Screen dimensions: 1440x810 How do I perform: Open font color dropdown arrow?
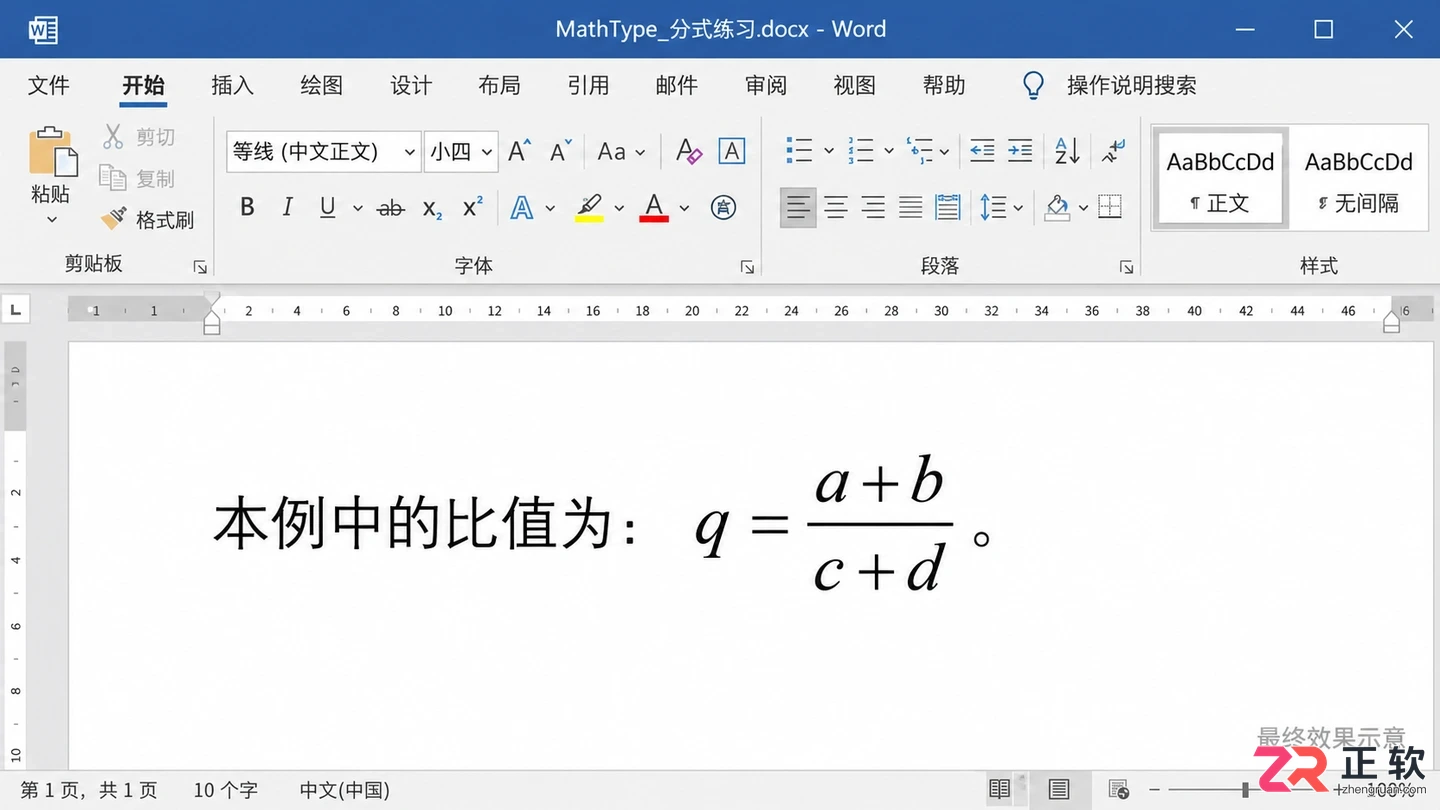point(684,208)
